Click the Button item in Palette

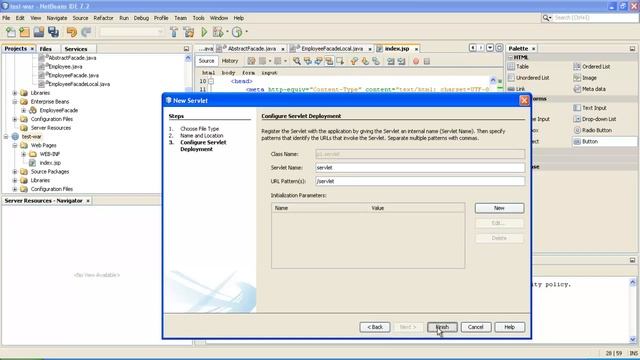pyautogui.click(x=604, y=142)
